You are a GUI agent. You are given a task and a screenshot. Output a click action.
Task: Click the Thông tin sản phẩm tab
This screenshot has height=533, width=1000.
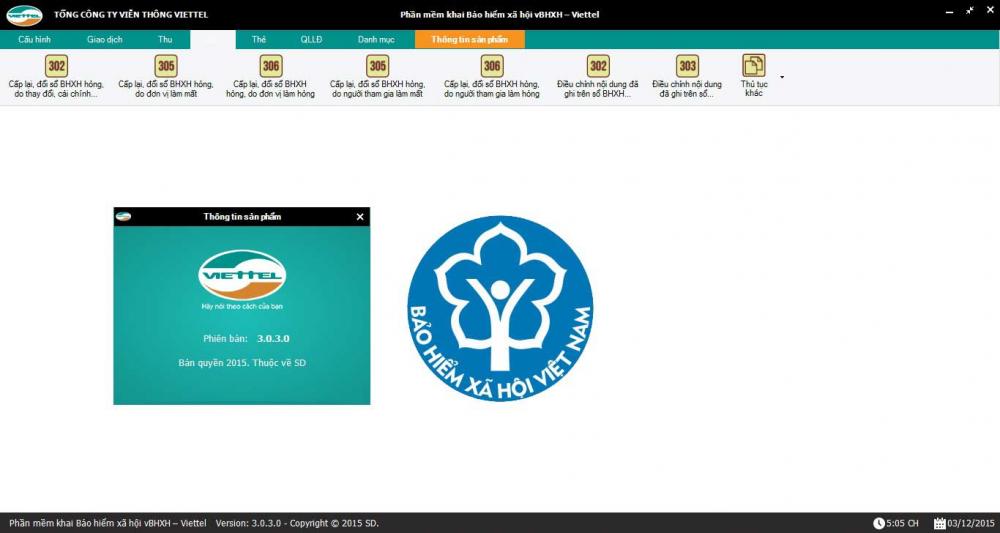(x=469, y=39)
